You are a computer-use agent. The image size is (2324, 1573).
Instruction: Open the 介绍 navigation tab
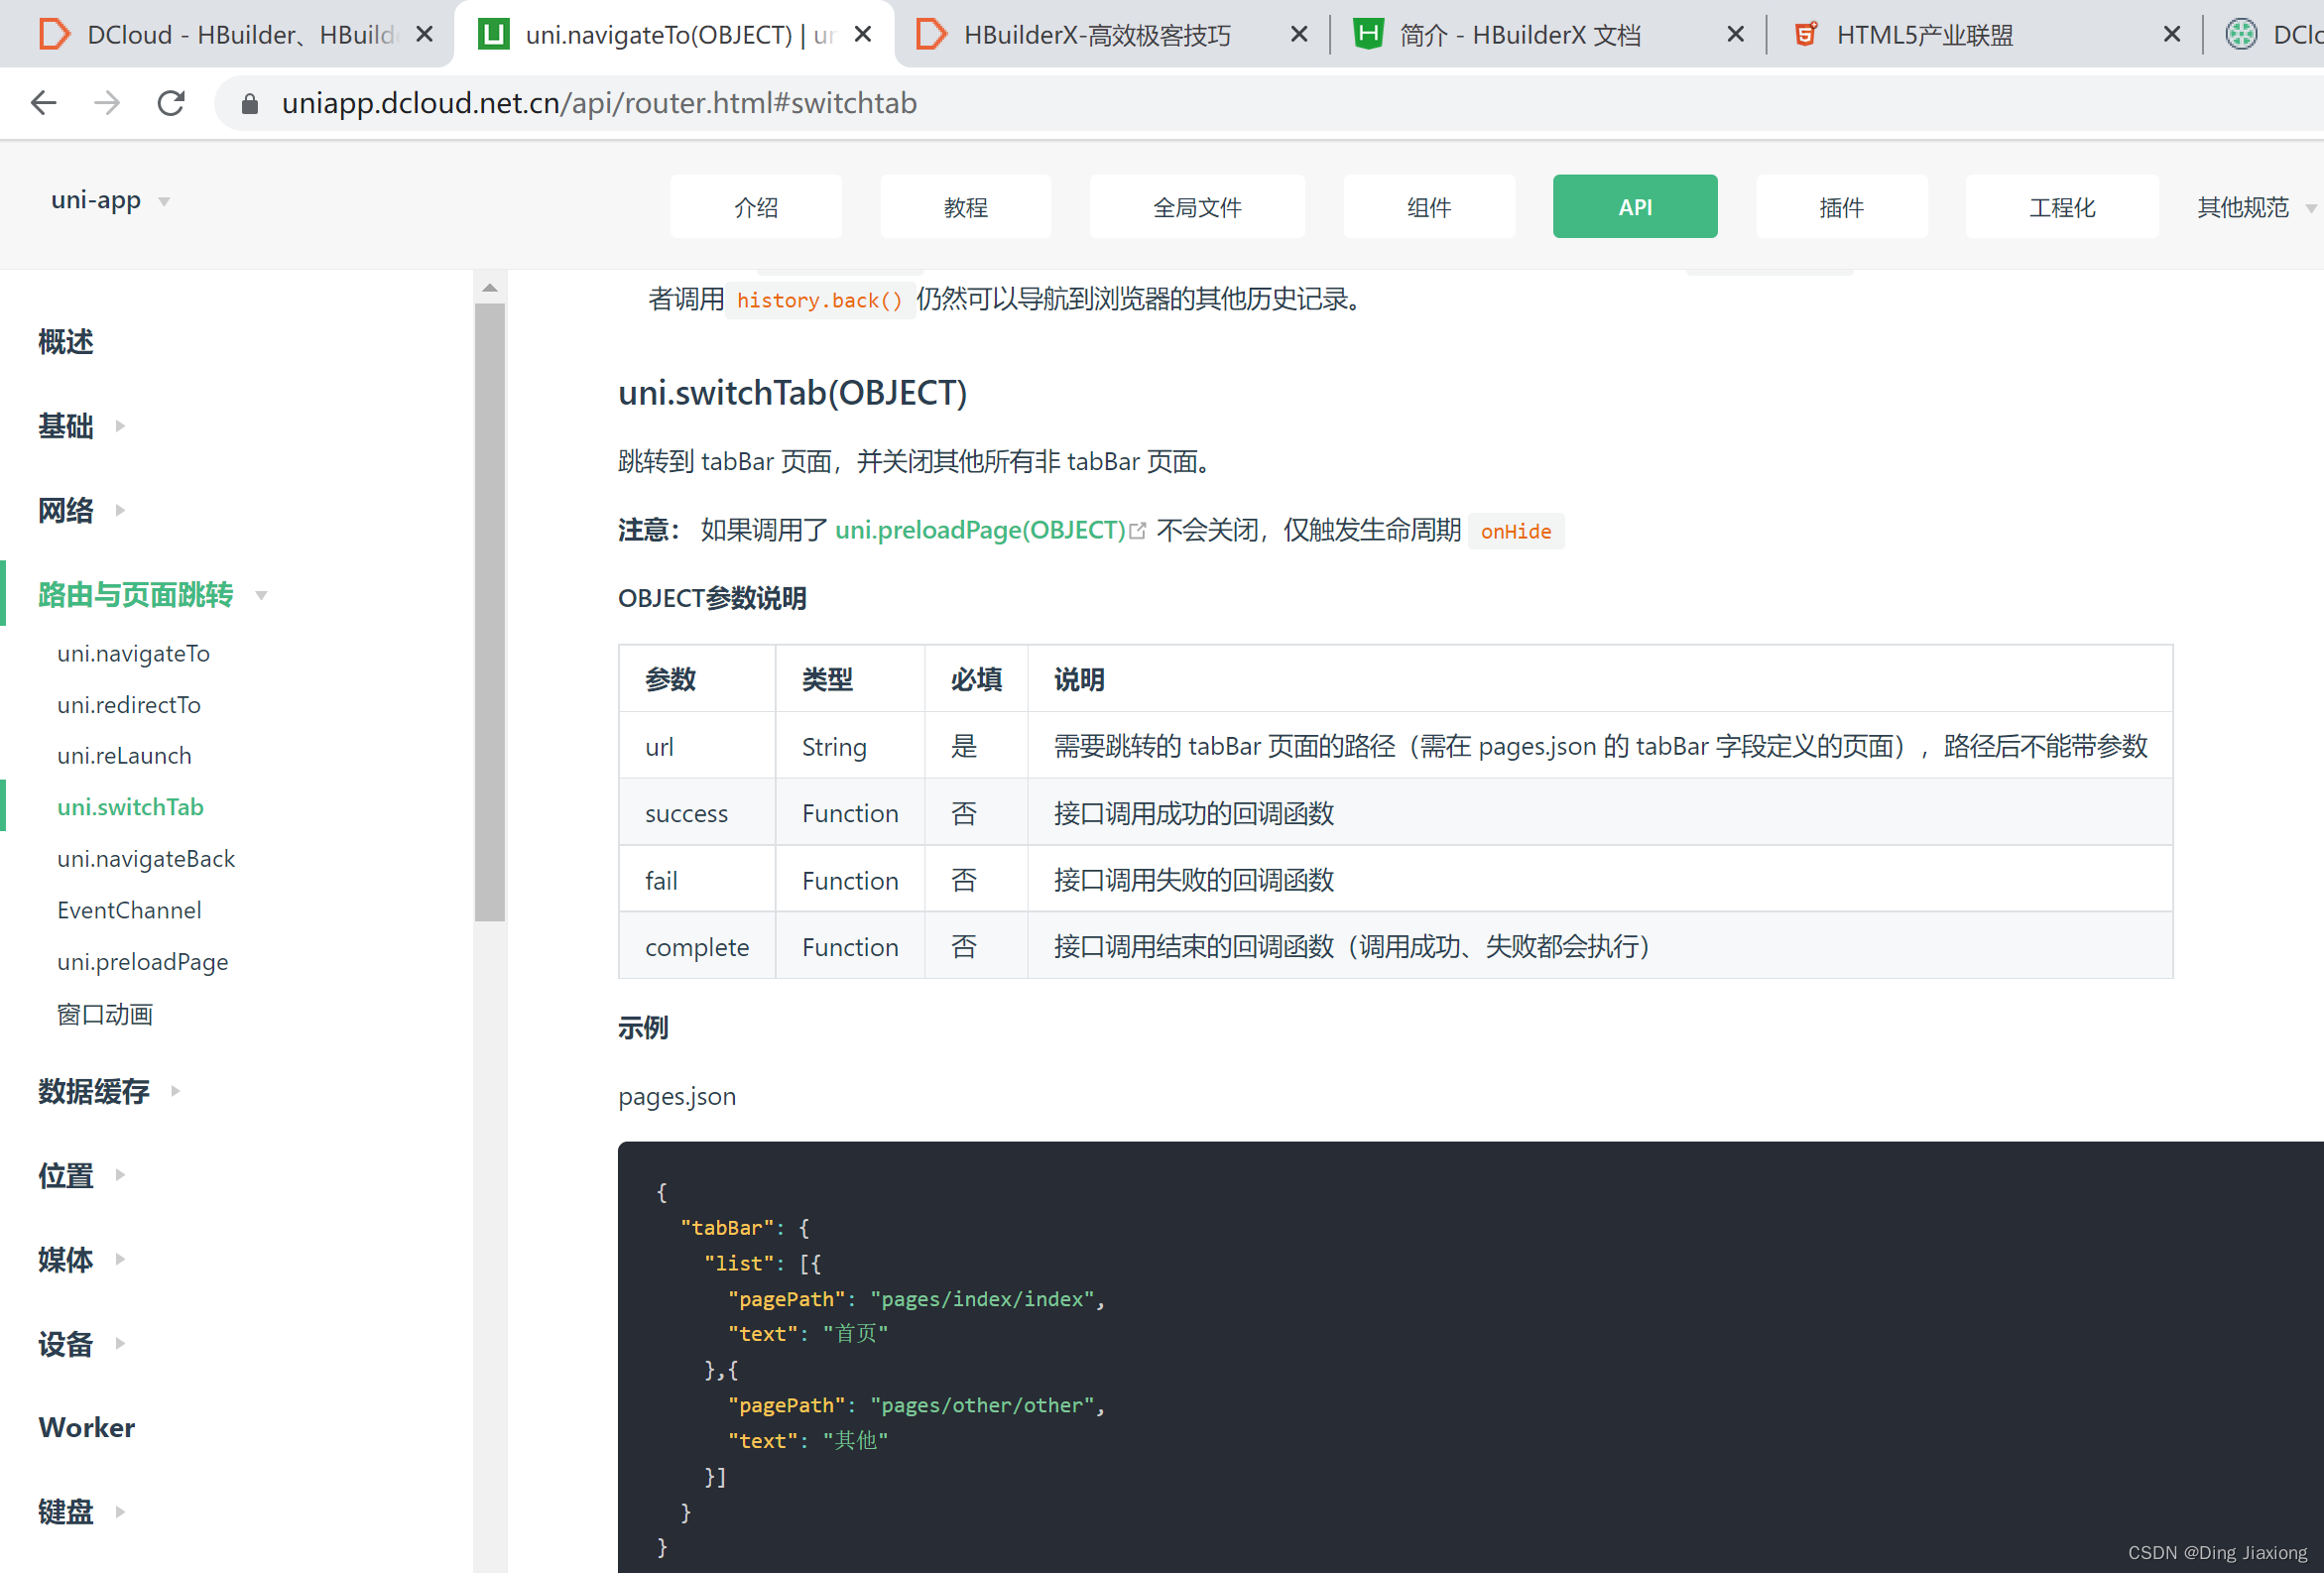pos(755,207)
